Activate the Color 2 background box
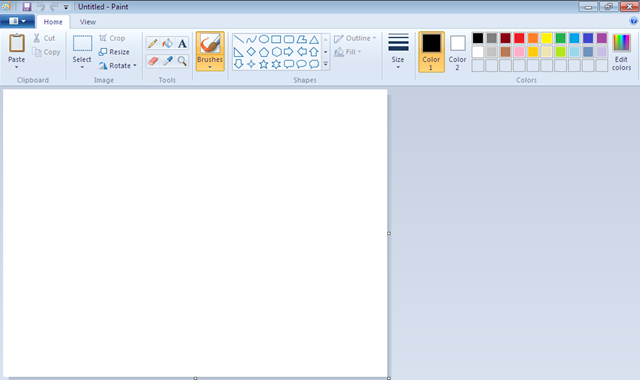The height and width of the screenshot is (380, 640). [458, 52]
